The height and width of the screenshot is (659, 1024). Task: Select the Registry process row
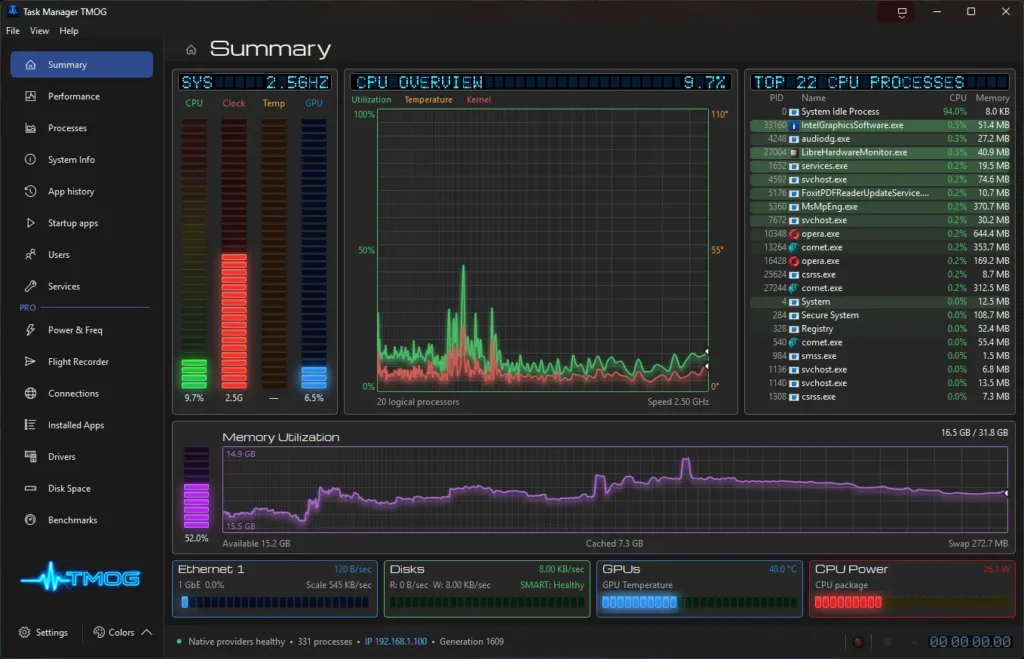click(x=880, y=329)
